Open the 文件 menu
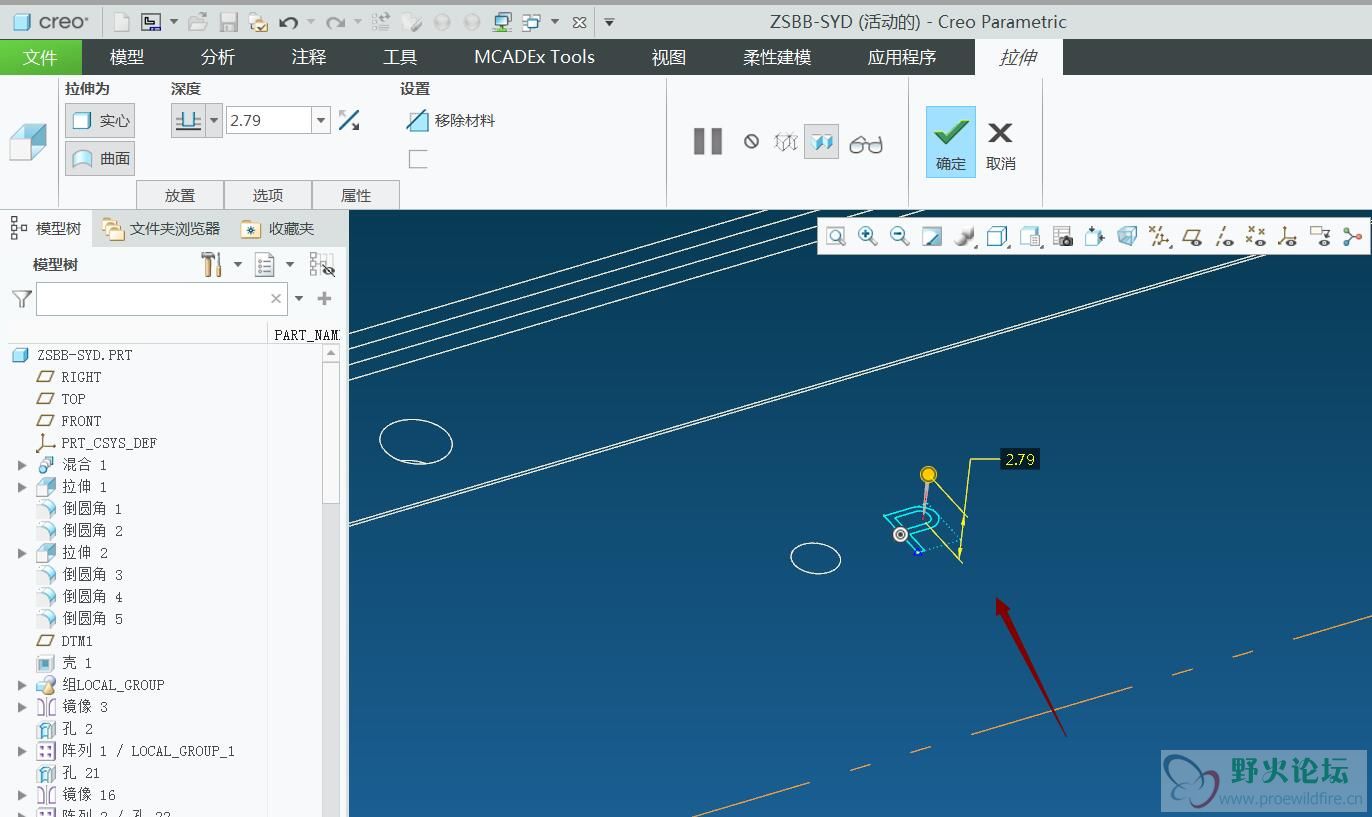Screen dimensions: 1372x817 (x=40, y=57)
